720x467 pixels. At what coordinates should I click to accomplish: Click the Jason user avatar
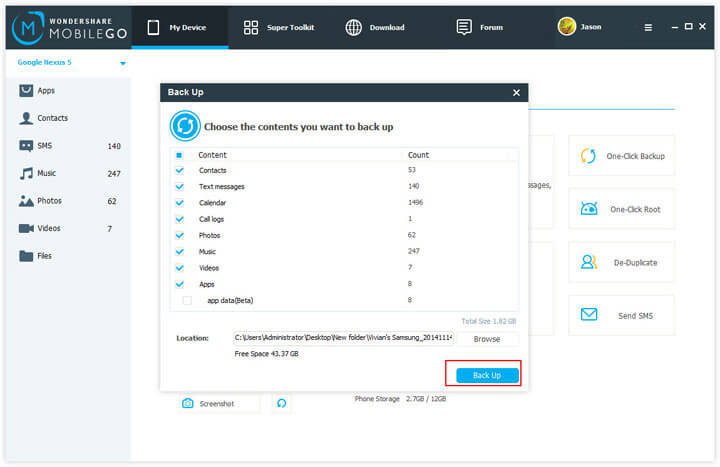(567, 27)
